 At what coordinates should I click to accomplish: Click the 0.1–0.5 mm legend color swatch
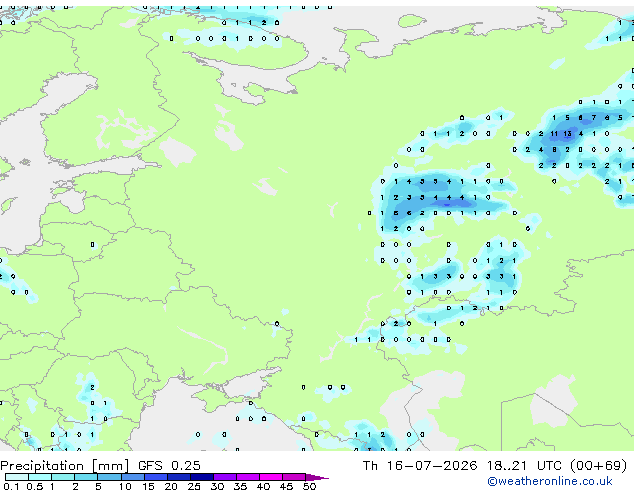click(x=17, y=477)
